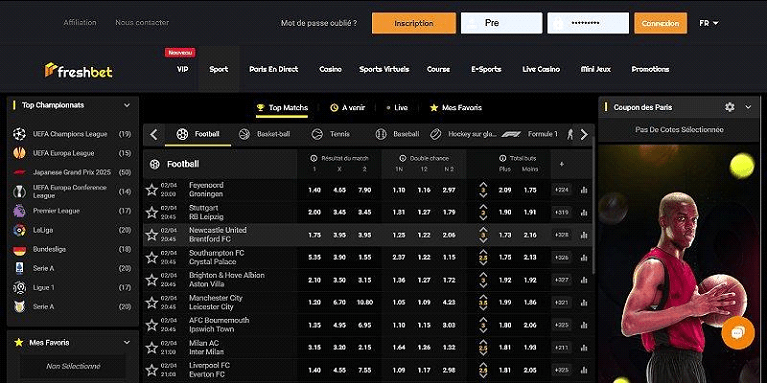
Task: Expand +224 markets for Feyenoord match
Action: (x=562, y=190)
